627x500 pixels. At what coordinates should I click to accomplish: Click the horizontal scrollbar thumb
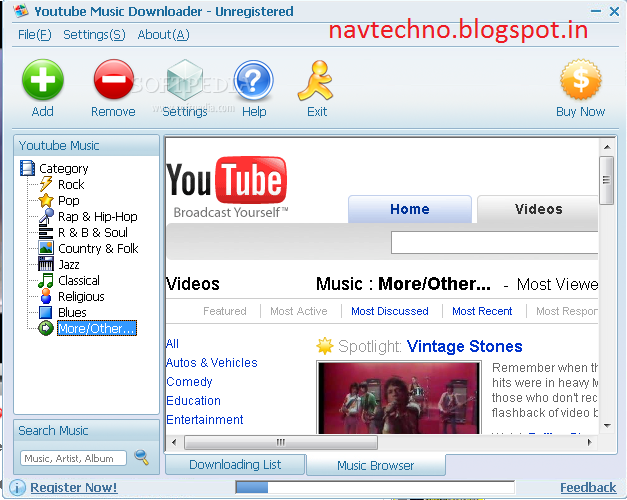[x=281, y=442]
